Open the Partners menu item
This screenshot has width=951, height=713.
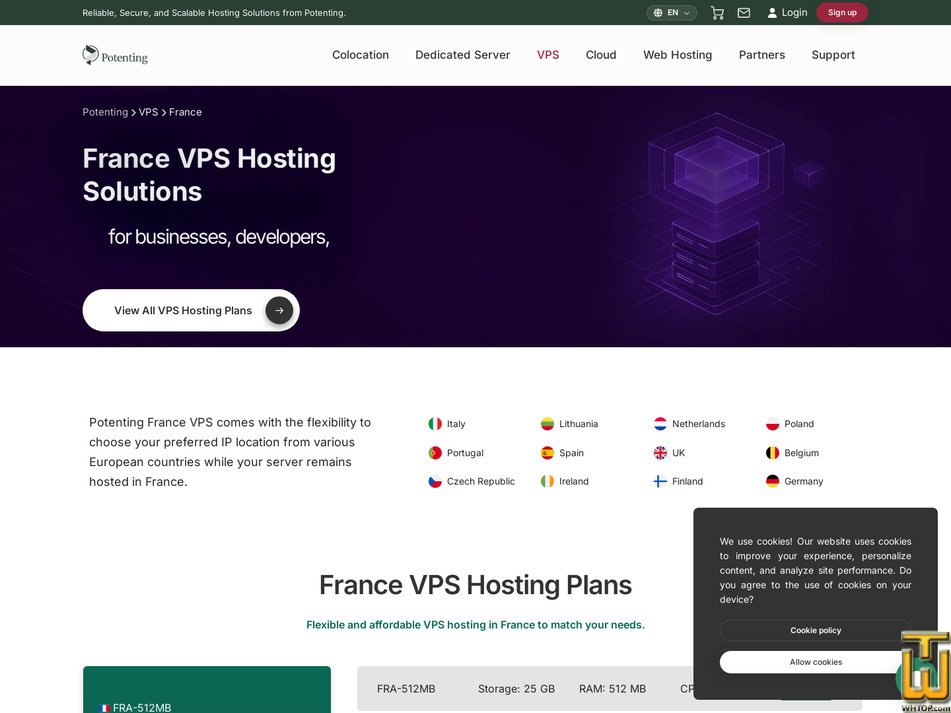pyautogui.click(x=762, y=55)
